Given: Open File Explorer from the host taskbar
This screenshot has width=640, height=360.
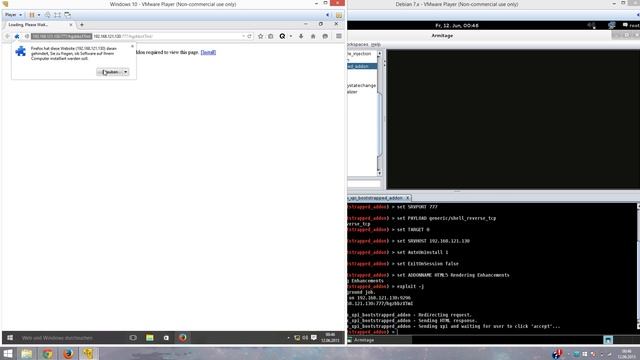Looking at the screenshot, I should 27,353.
